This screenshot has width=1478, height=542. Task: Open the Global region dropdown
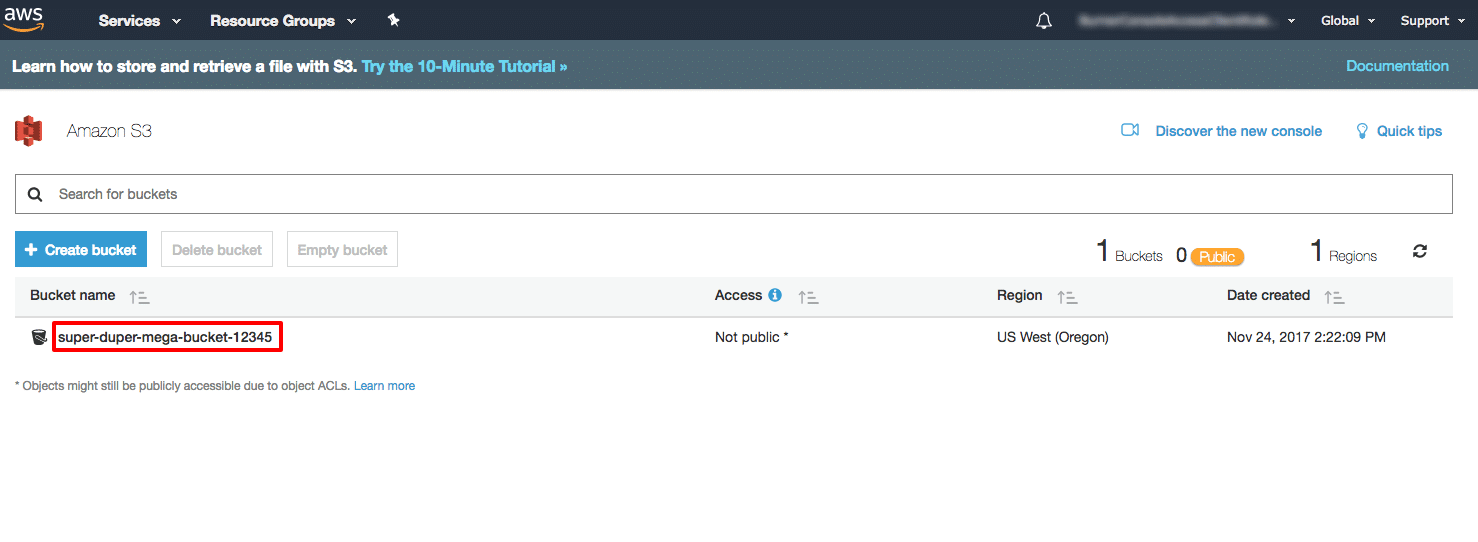1348,21
